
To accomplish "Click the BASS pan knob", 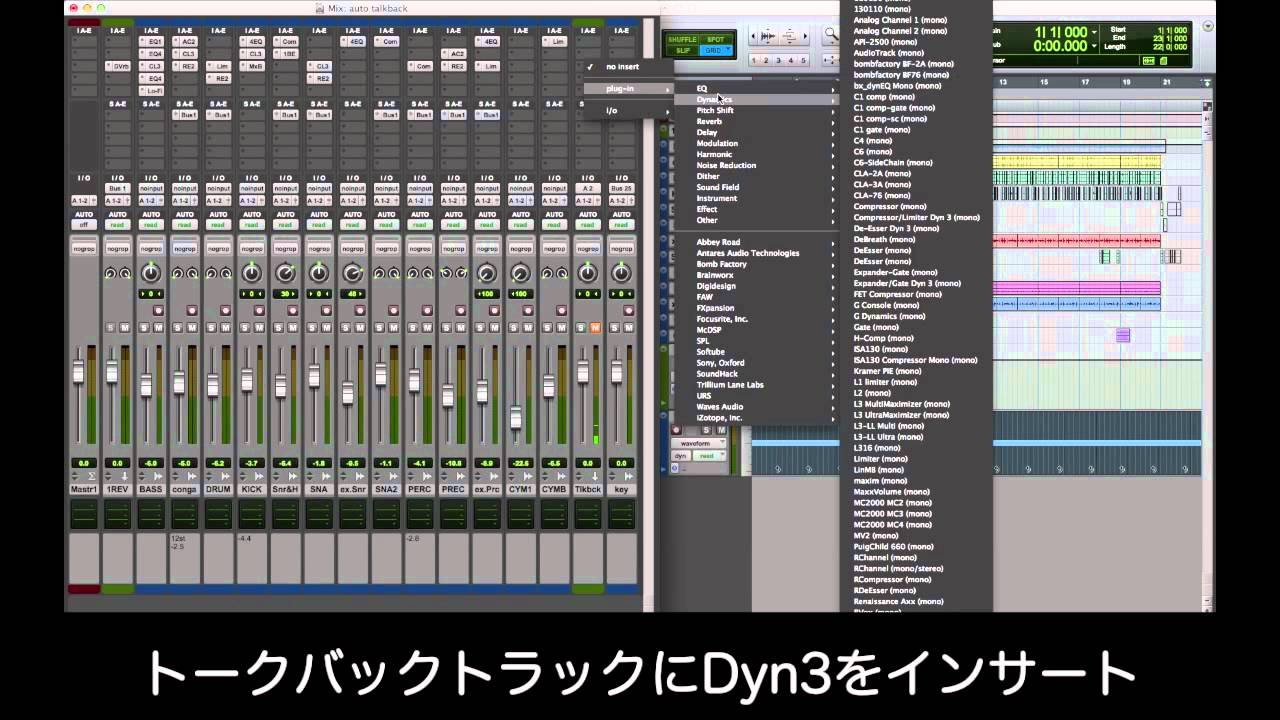I will pos(151,273).
